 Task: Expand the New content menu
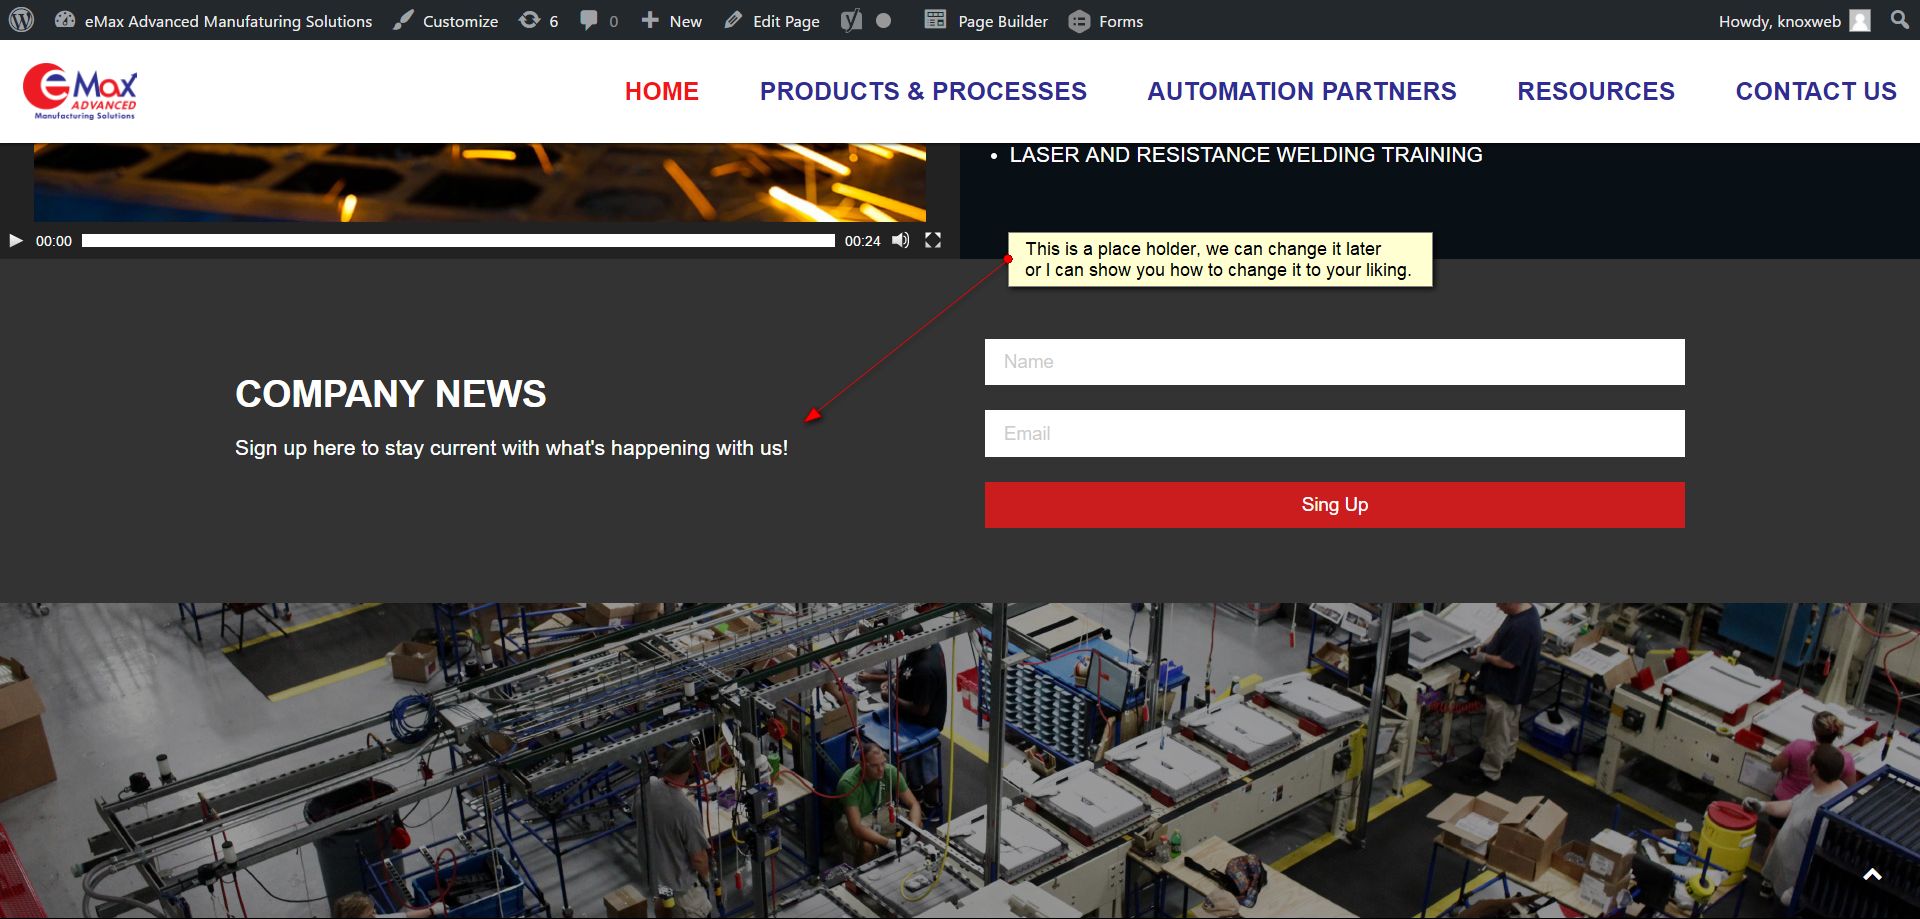[672, 21]
